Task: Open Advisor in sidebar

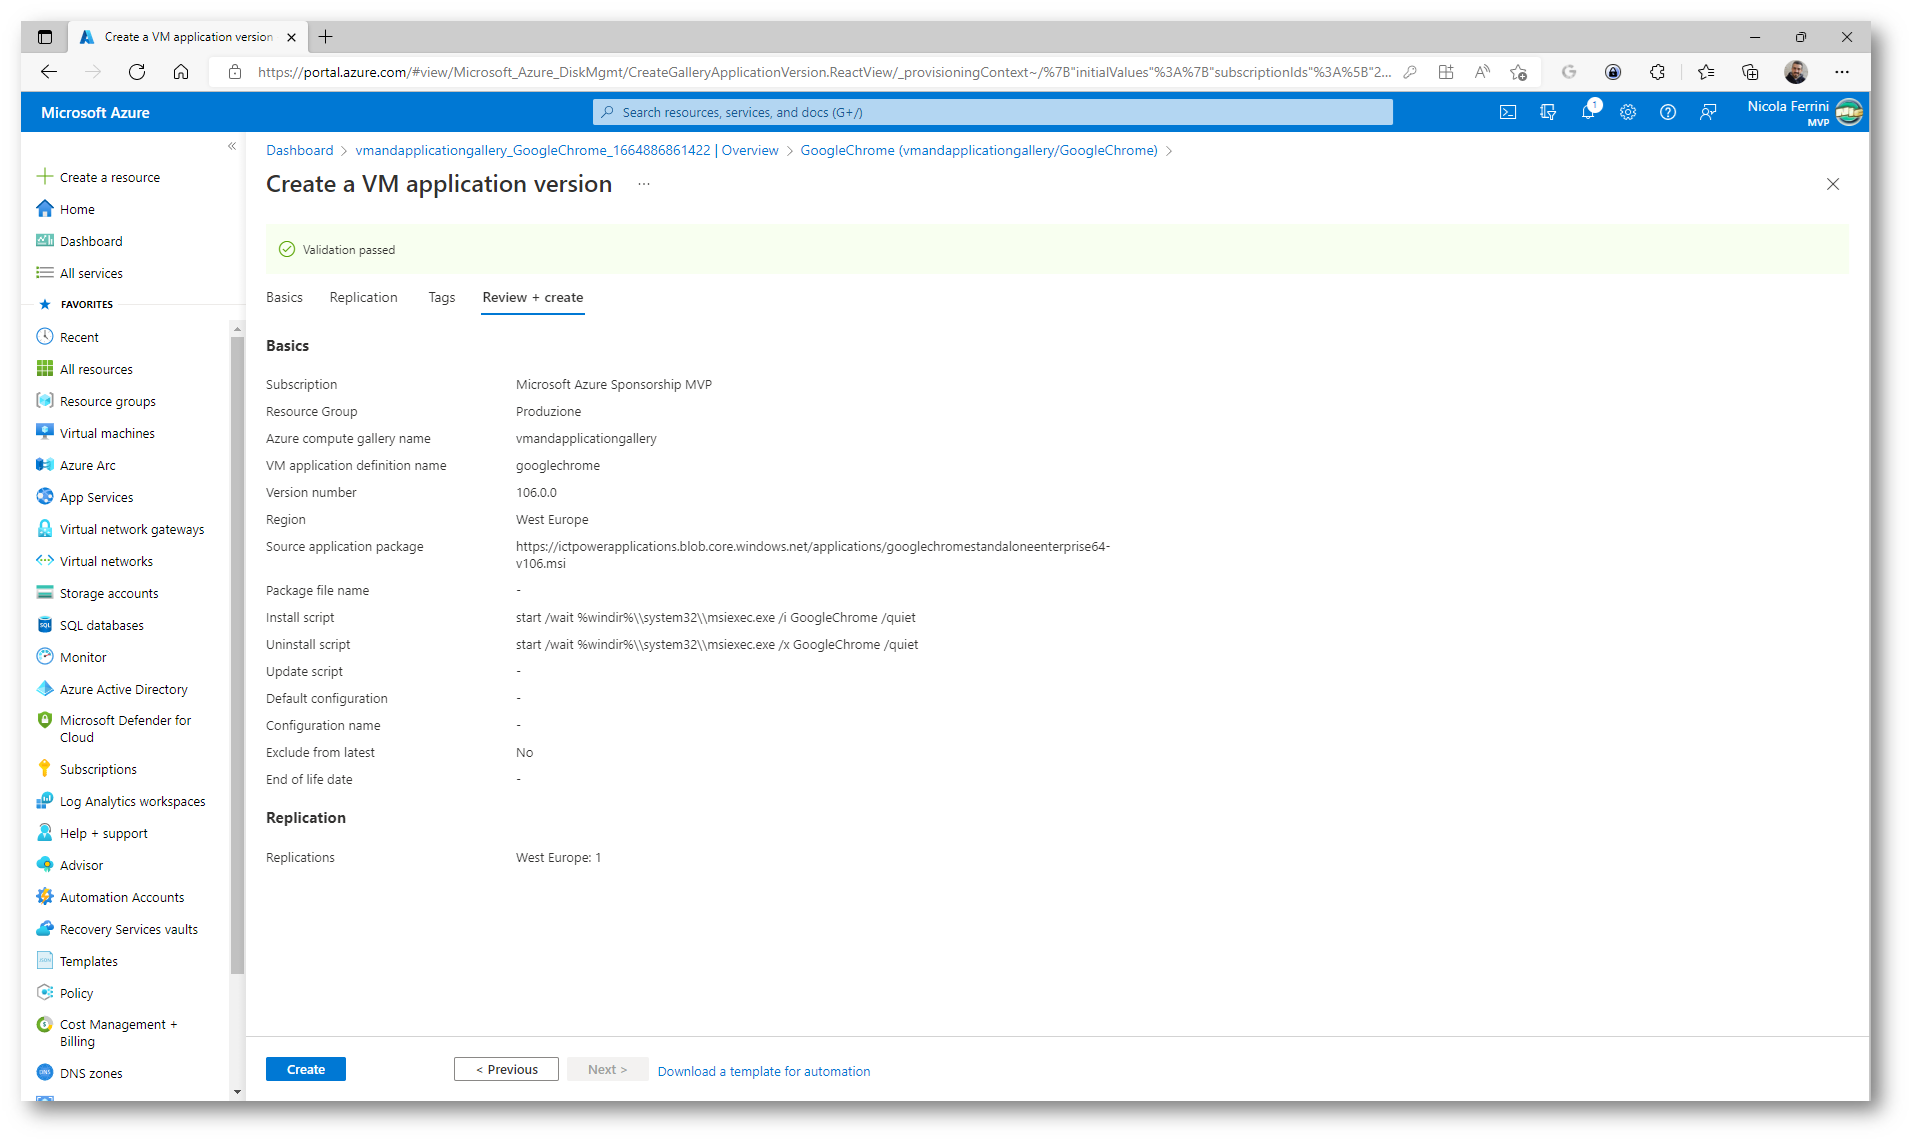Action: coord(70,865)
